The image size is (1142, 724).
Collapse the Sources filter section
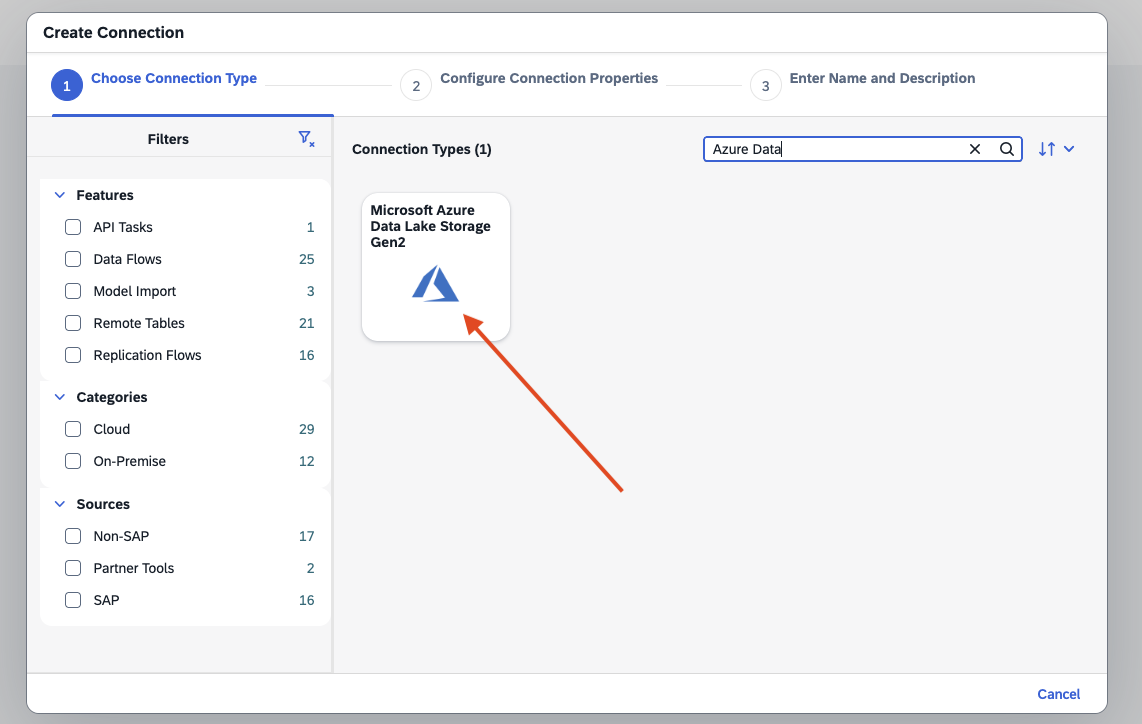point(59,504)
